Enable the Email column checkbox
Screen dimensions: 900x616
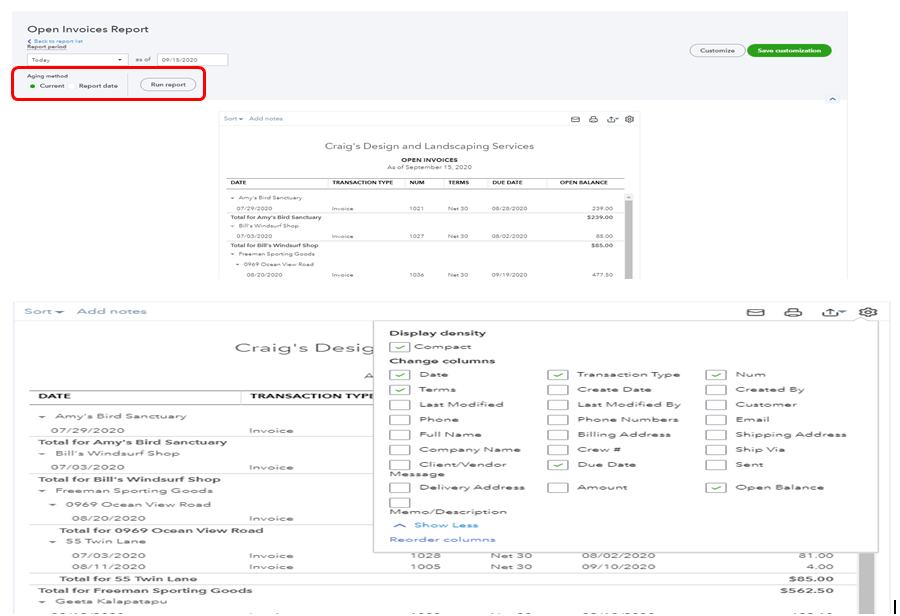[716, 420]
